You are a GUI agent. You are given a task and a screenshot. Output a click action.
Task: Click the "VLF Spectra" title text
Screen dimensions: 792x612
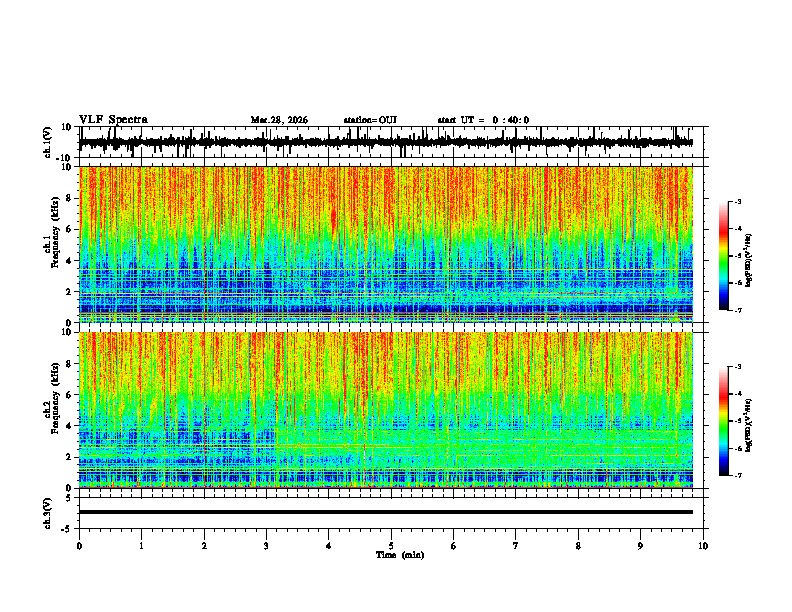tap(113, 120)
